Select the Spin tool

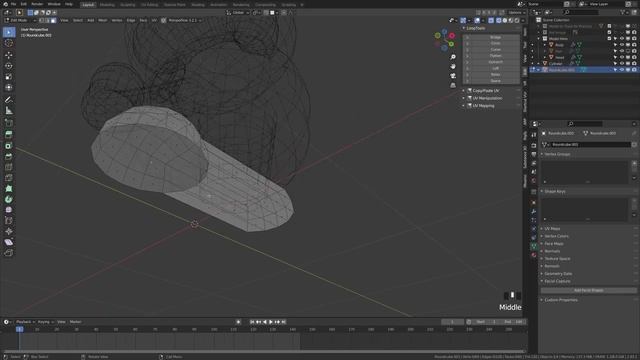click(x=9, y=199)
